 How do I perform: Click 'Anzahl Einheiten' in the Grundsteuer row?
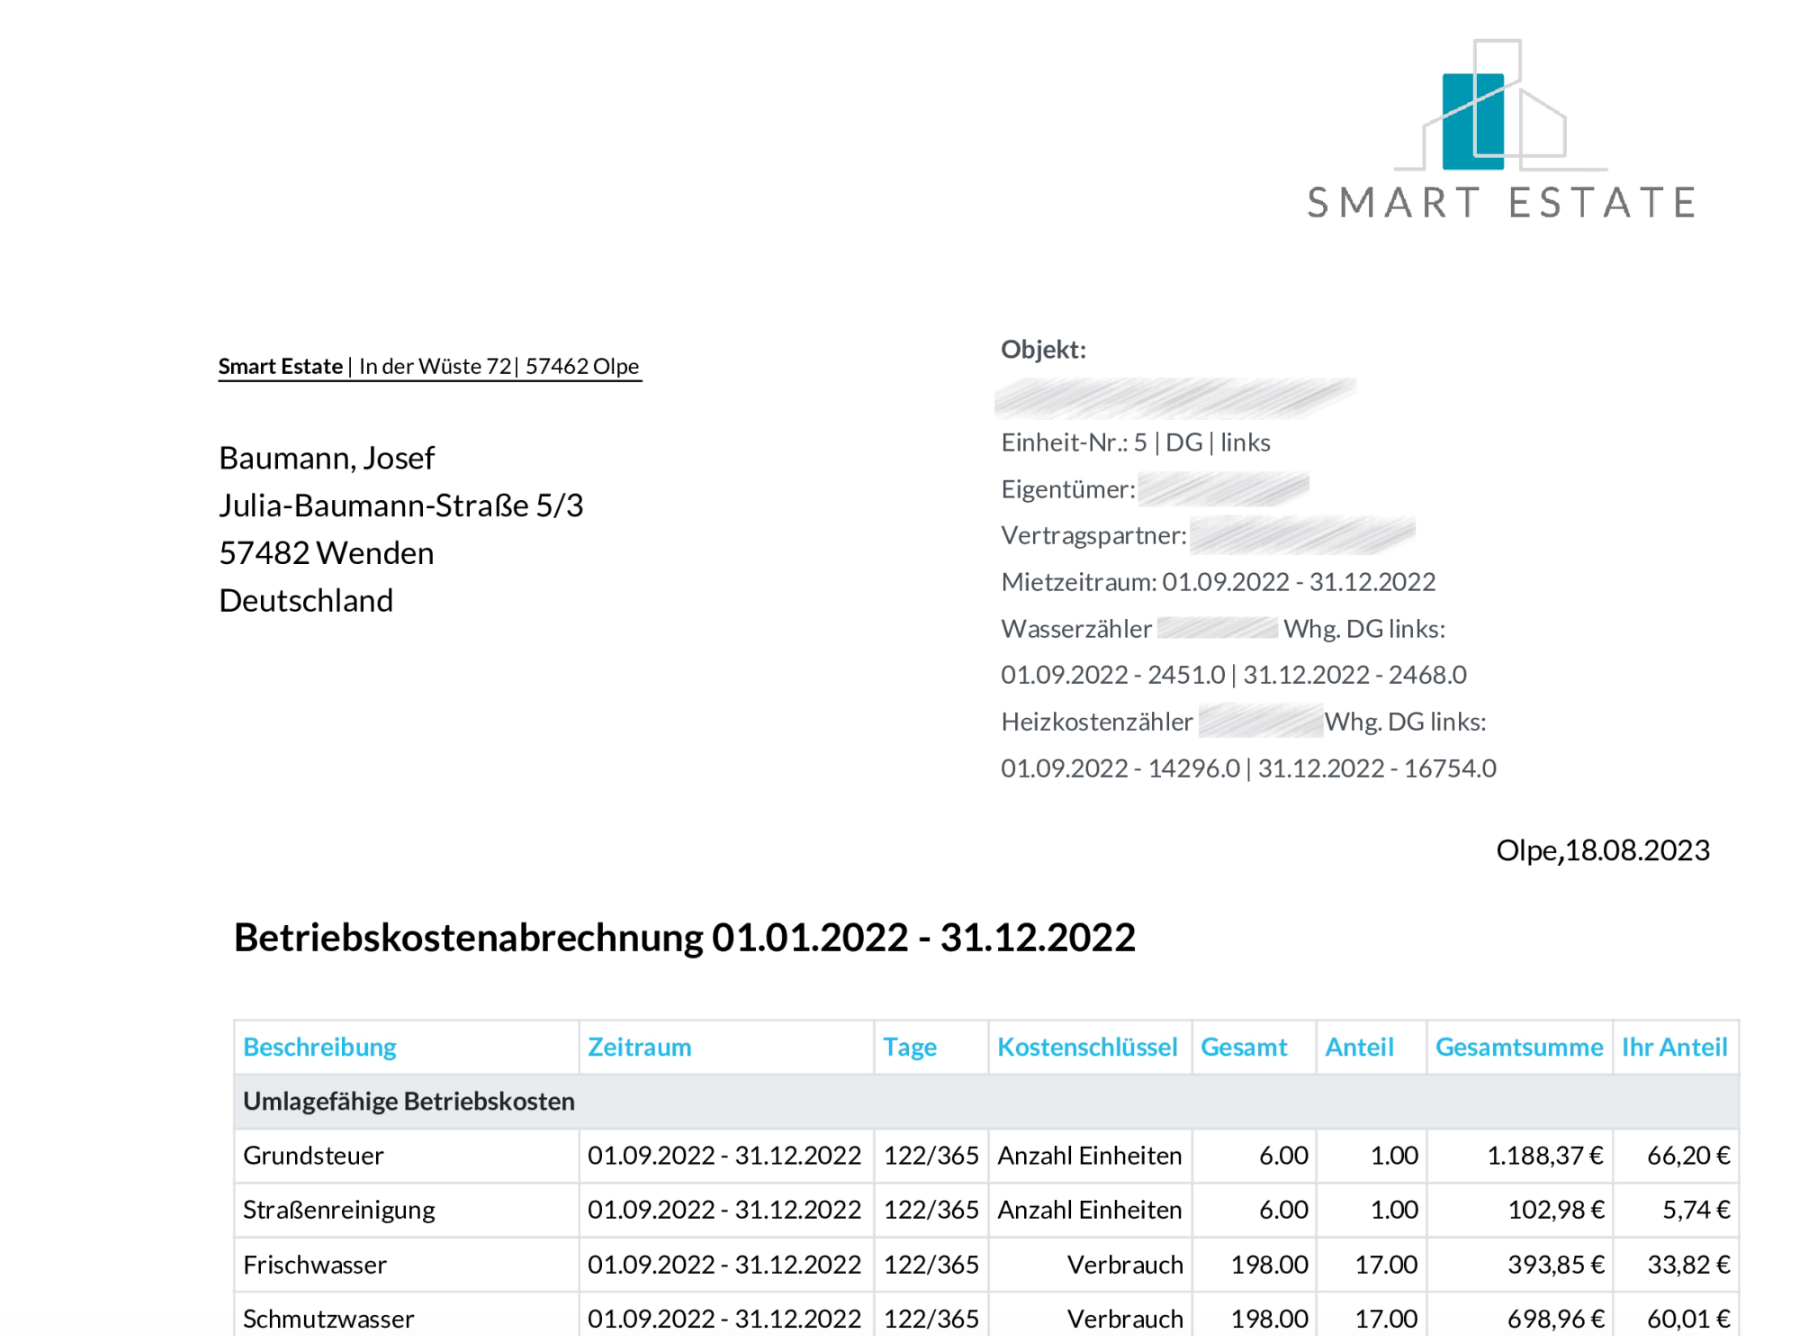[x=1090, y=1156]
